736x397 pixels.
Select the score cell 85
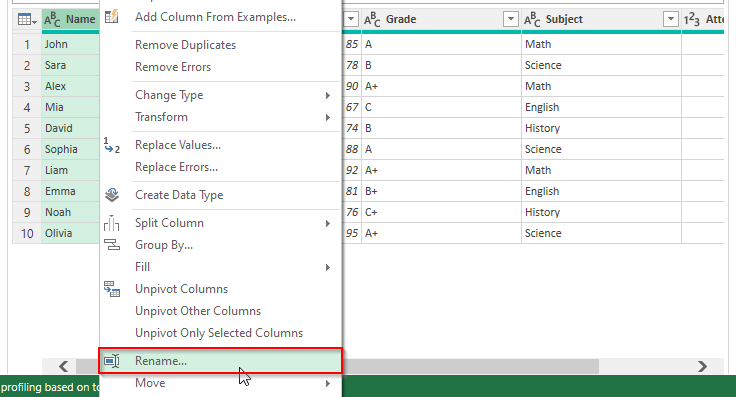[352, 44]
